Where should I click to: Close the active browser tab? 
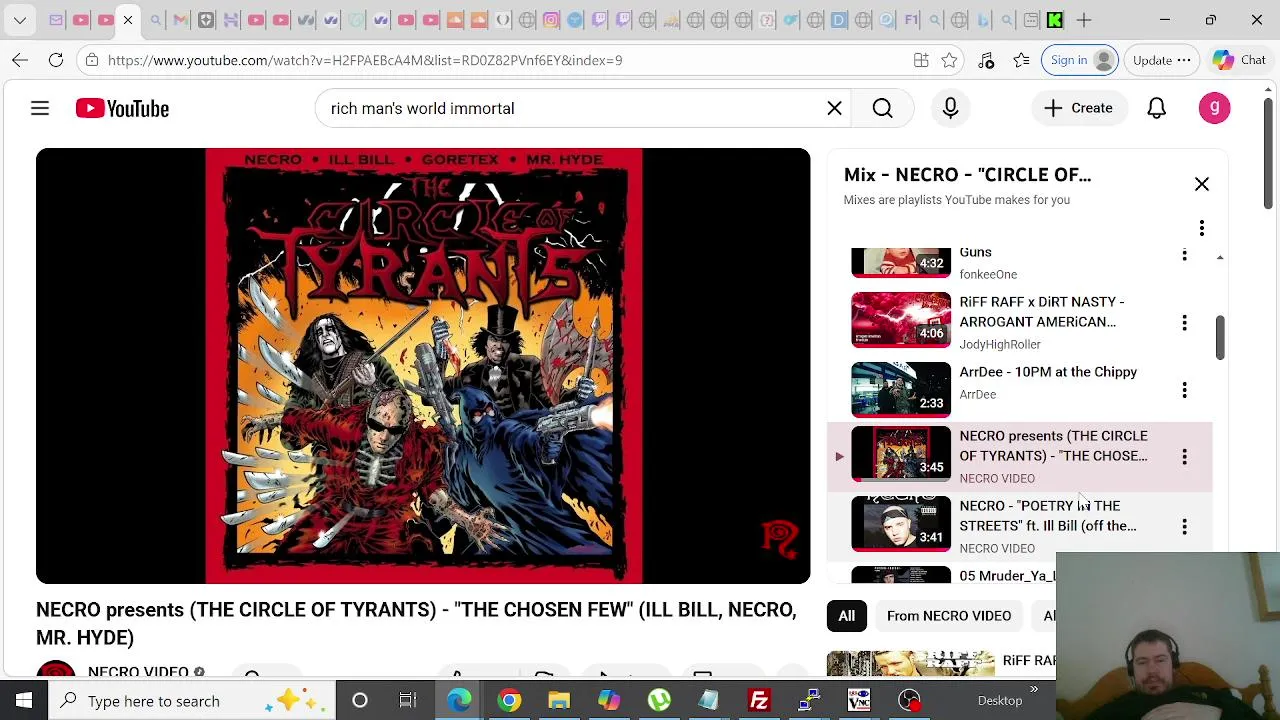[128, 20]
